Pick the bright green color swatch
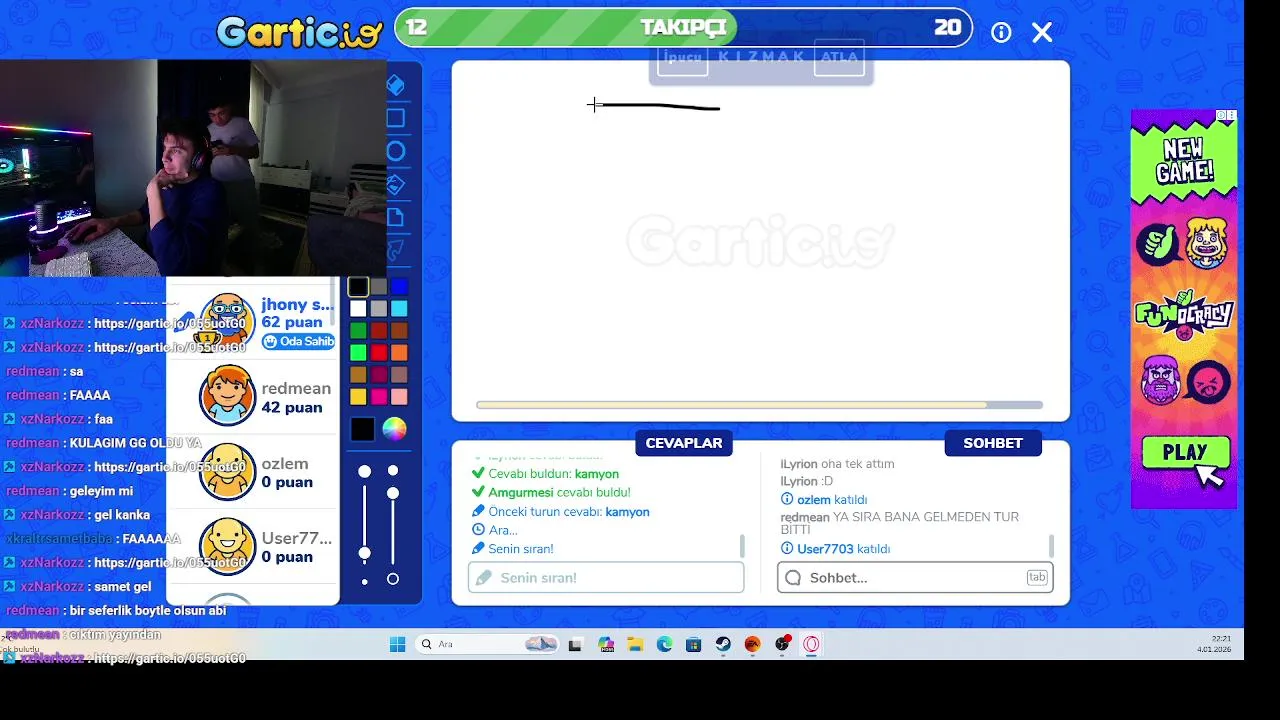Image resolution: width=1280 pixels, height=720 pixels. point(358,353)
